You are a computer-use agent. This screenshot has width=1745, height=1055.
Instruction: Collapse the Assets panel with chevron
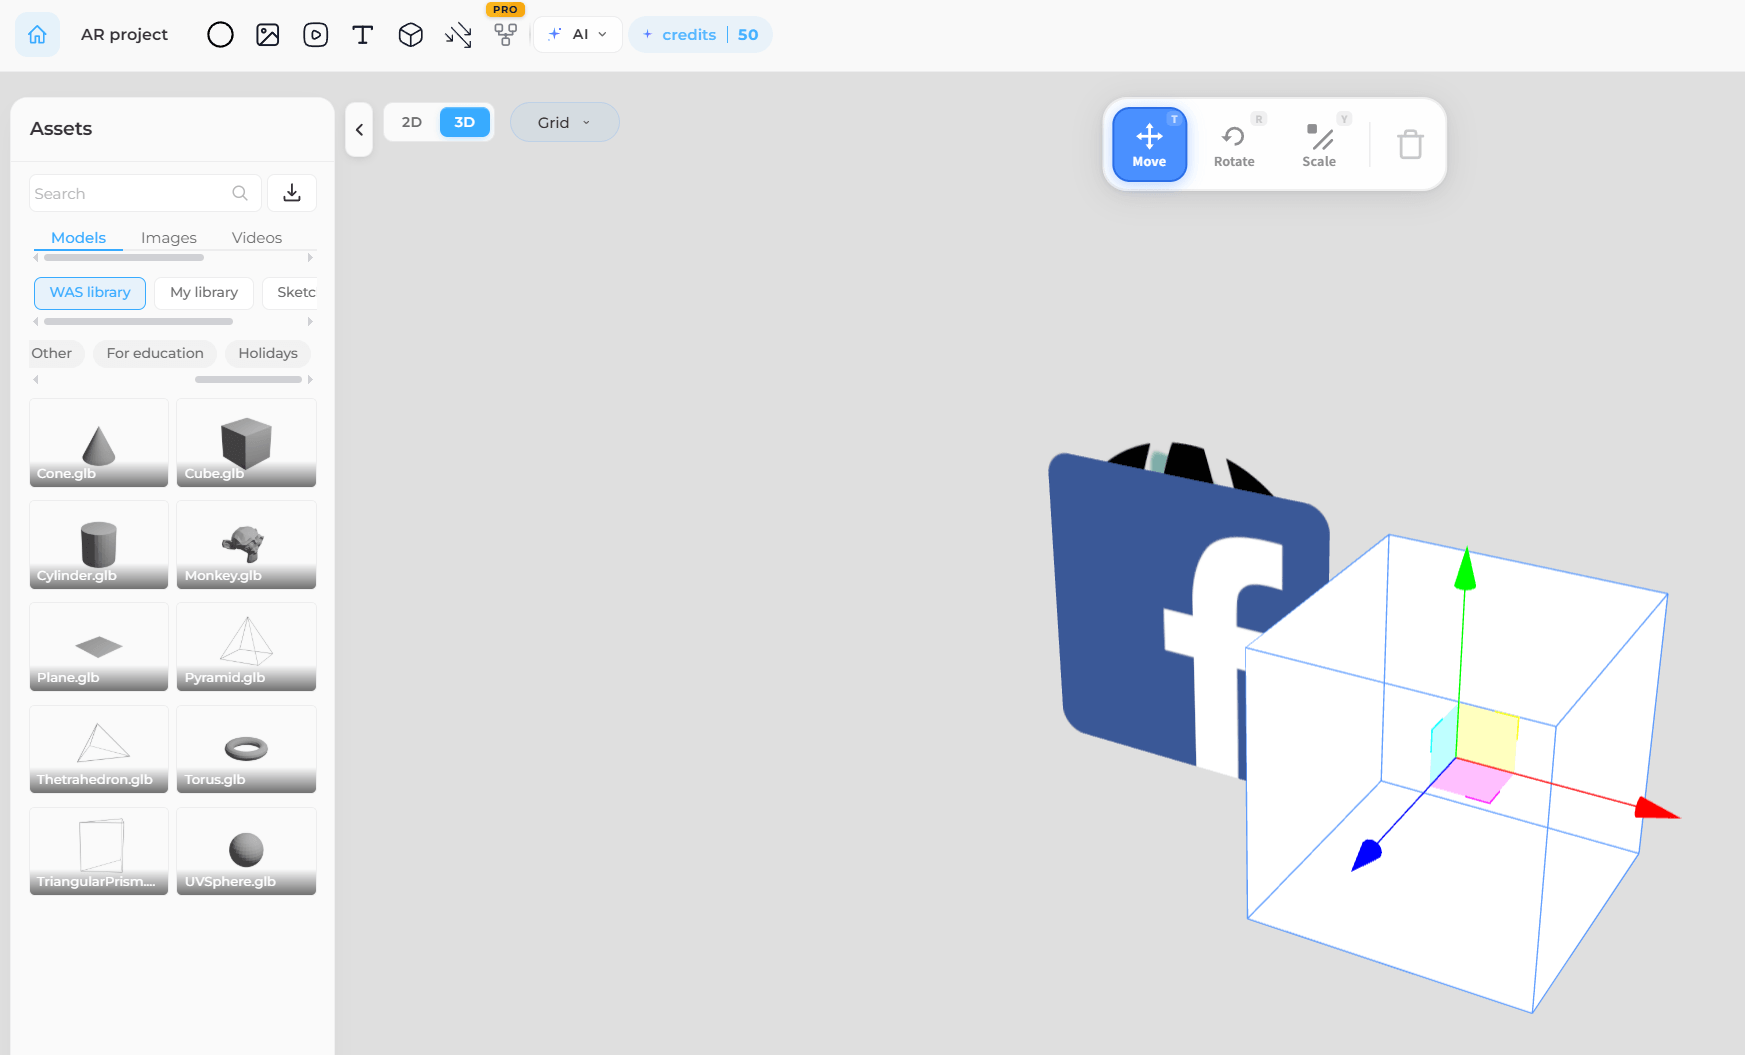pos(359,129)
